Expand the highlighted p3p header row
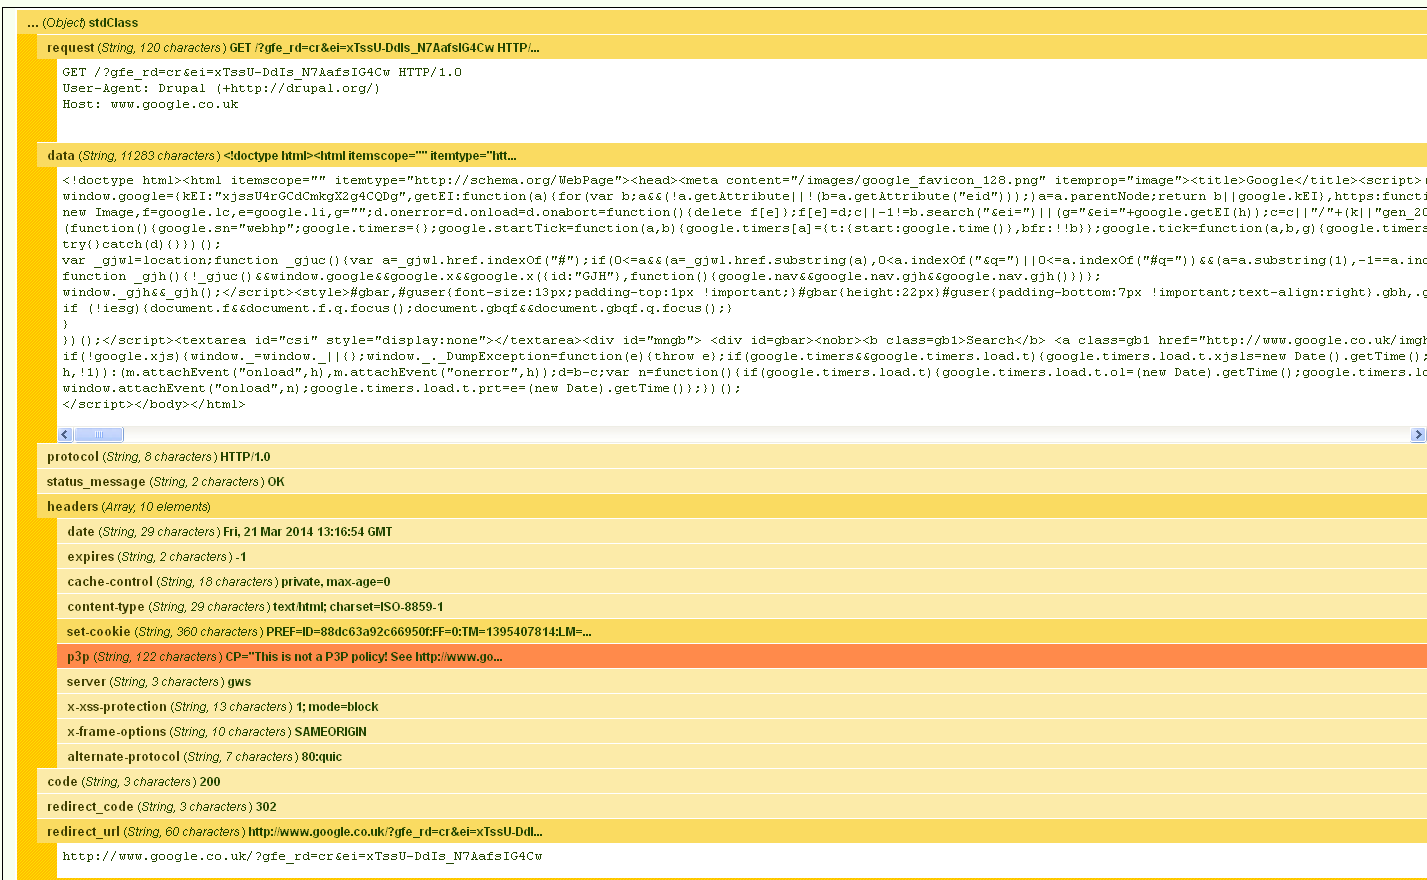Viewport: 1427px width, 880px height. (x=742, y=656)
